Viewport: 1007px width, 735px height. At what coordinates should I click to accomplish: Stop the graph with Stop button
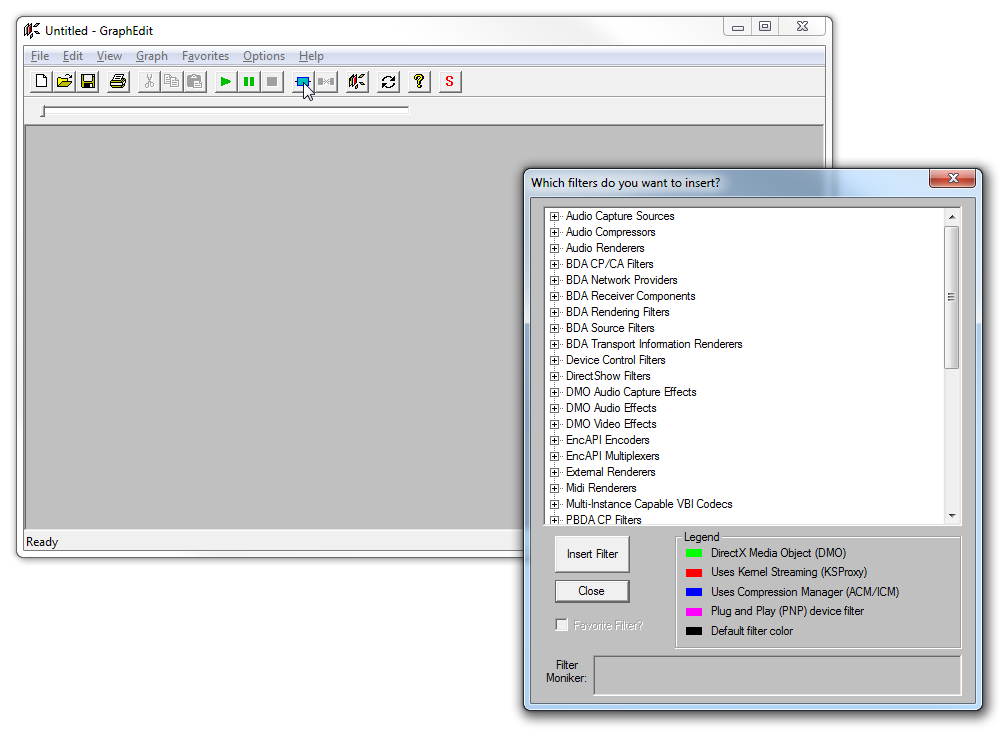point(272,82)
